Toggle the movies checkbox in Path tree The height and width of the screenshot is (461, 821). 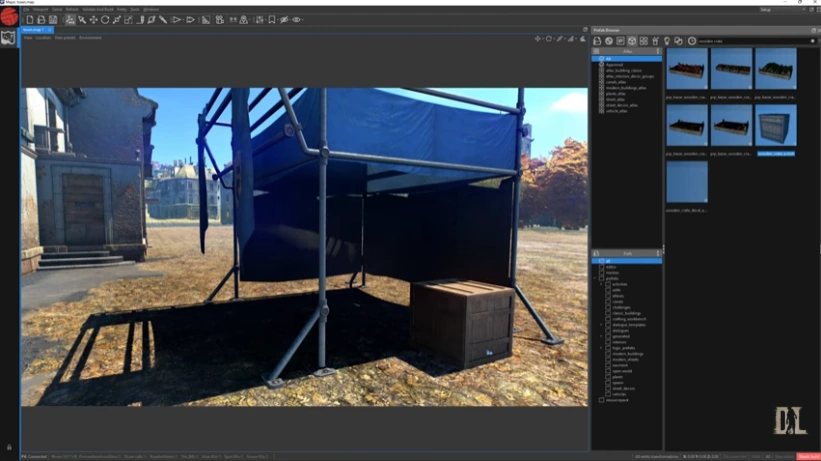pos(601,272)
